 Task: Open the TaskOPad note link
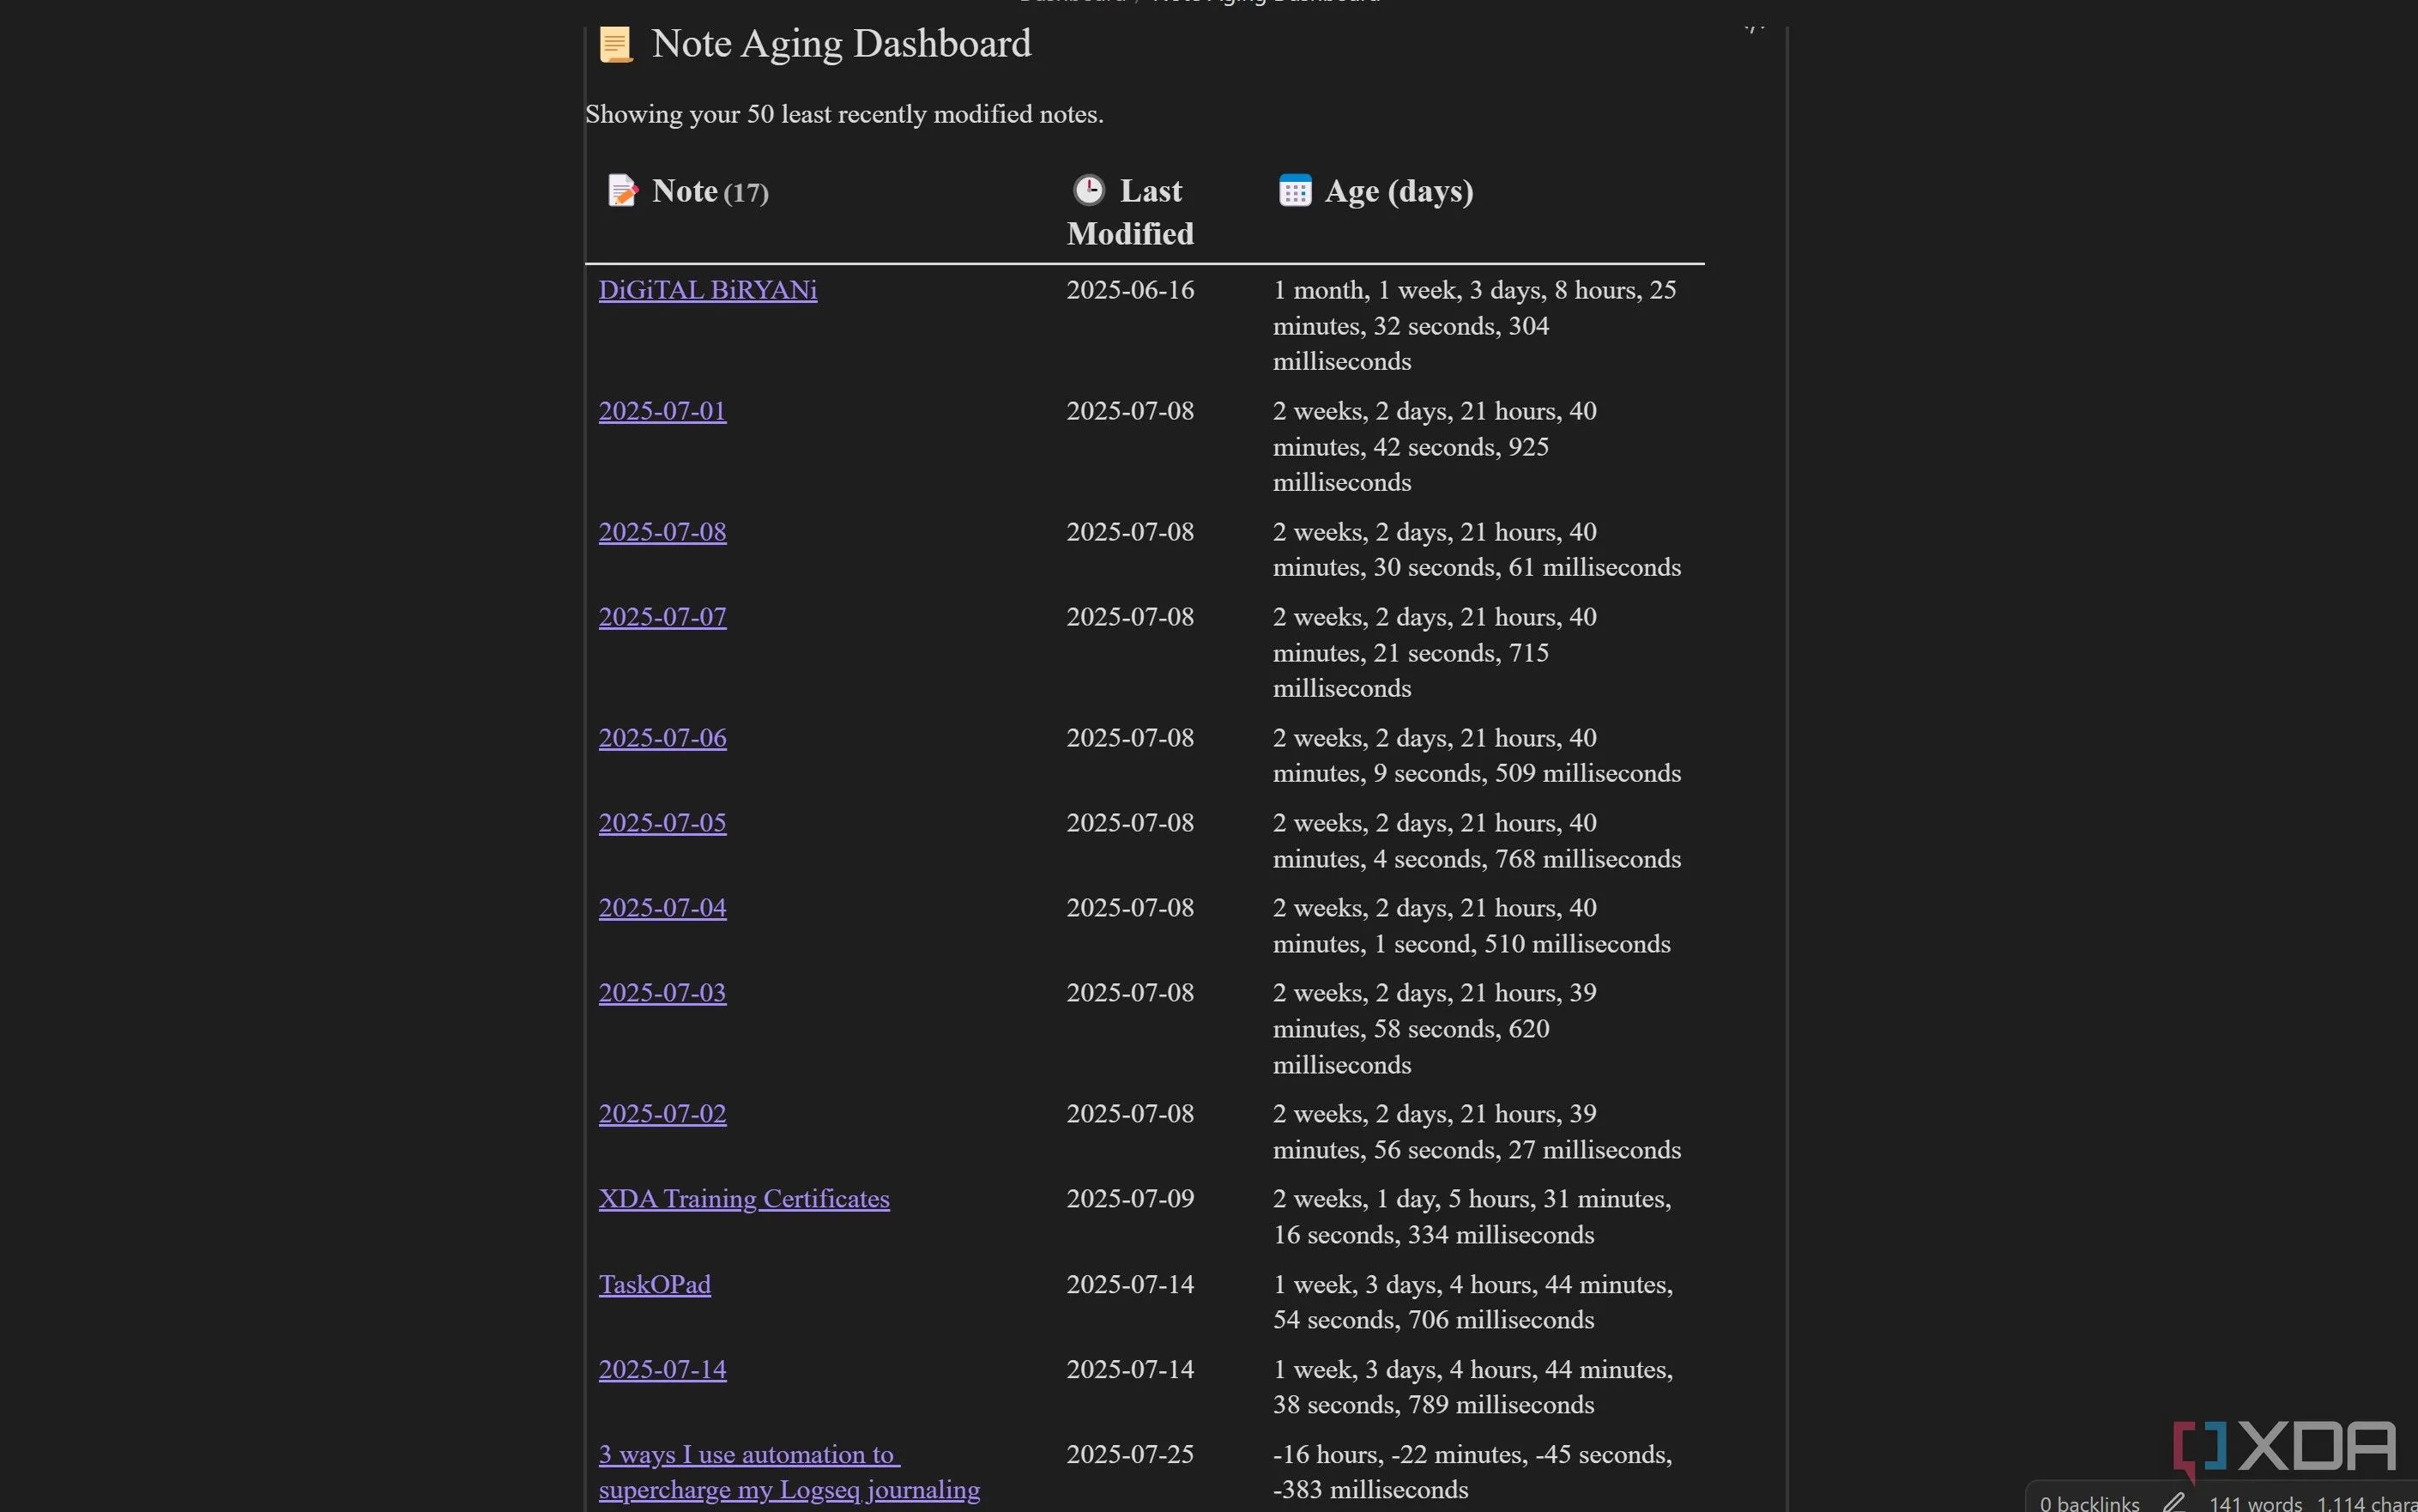pyautogui.click(x=654, y=1285)
